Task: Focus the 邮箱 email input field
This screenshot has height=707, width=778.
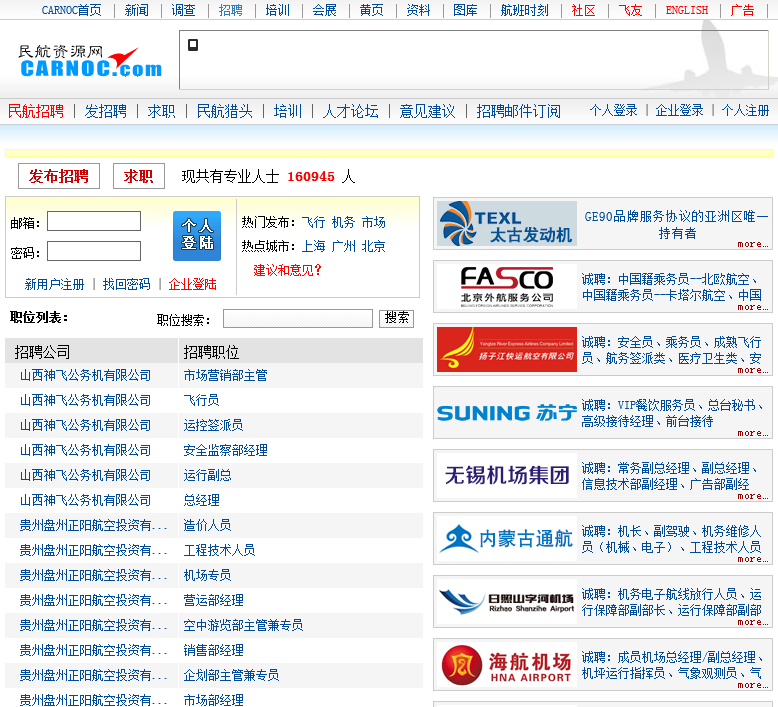Action: (94, 221)
